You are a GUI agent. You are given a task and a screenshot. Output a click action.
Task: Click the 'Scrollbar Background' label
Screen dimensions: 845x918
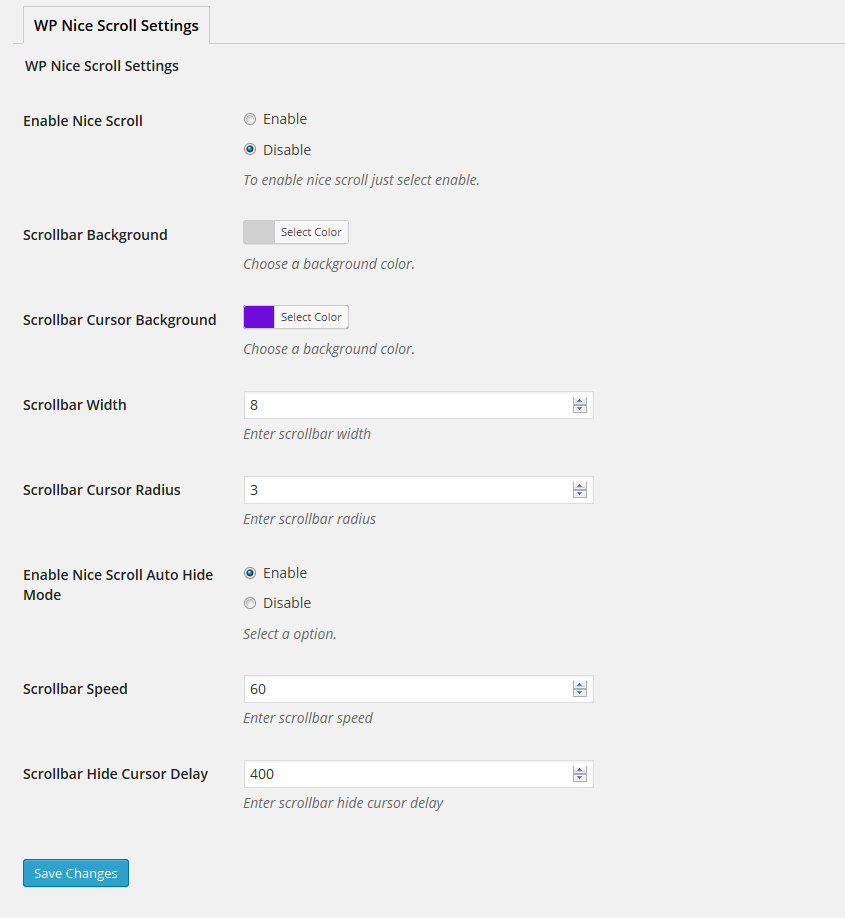[95, 235]
